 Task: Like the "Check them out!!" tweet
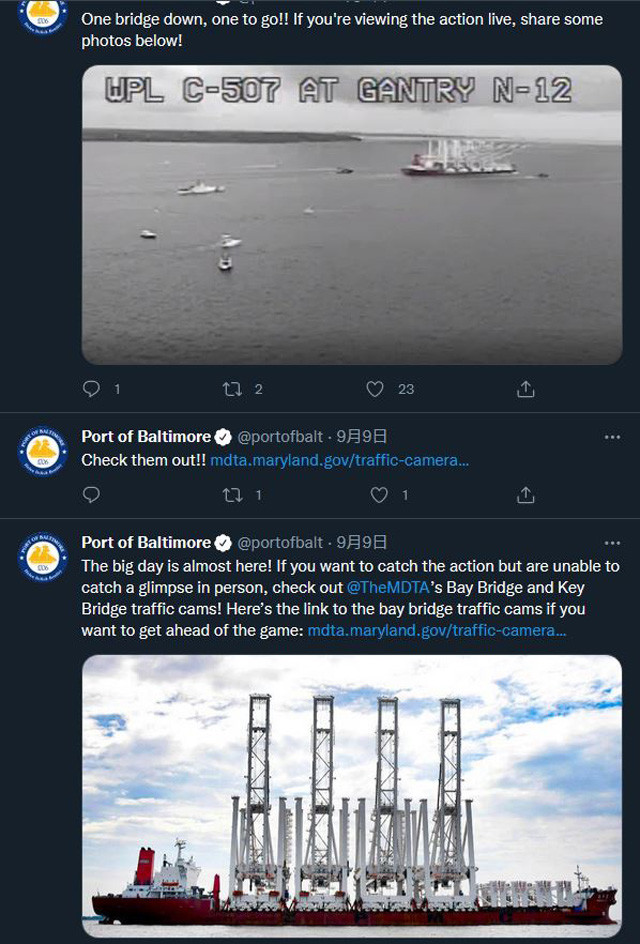(x=379, y=495)
